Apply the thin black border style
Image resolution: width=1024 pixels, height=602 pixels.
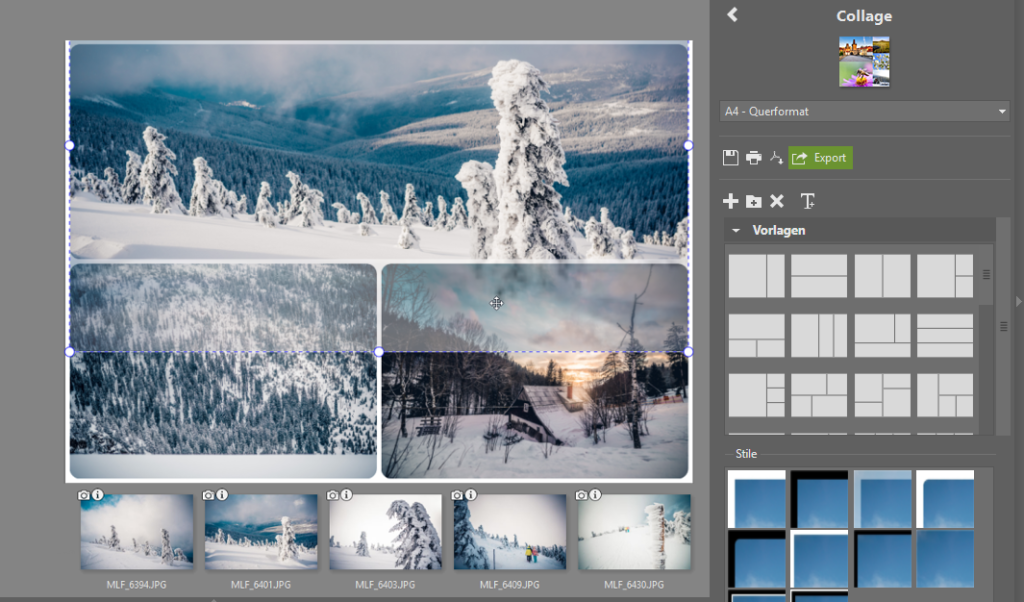[882, 559]
